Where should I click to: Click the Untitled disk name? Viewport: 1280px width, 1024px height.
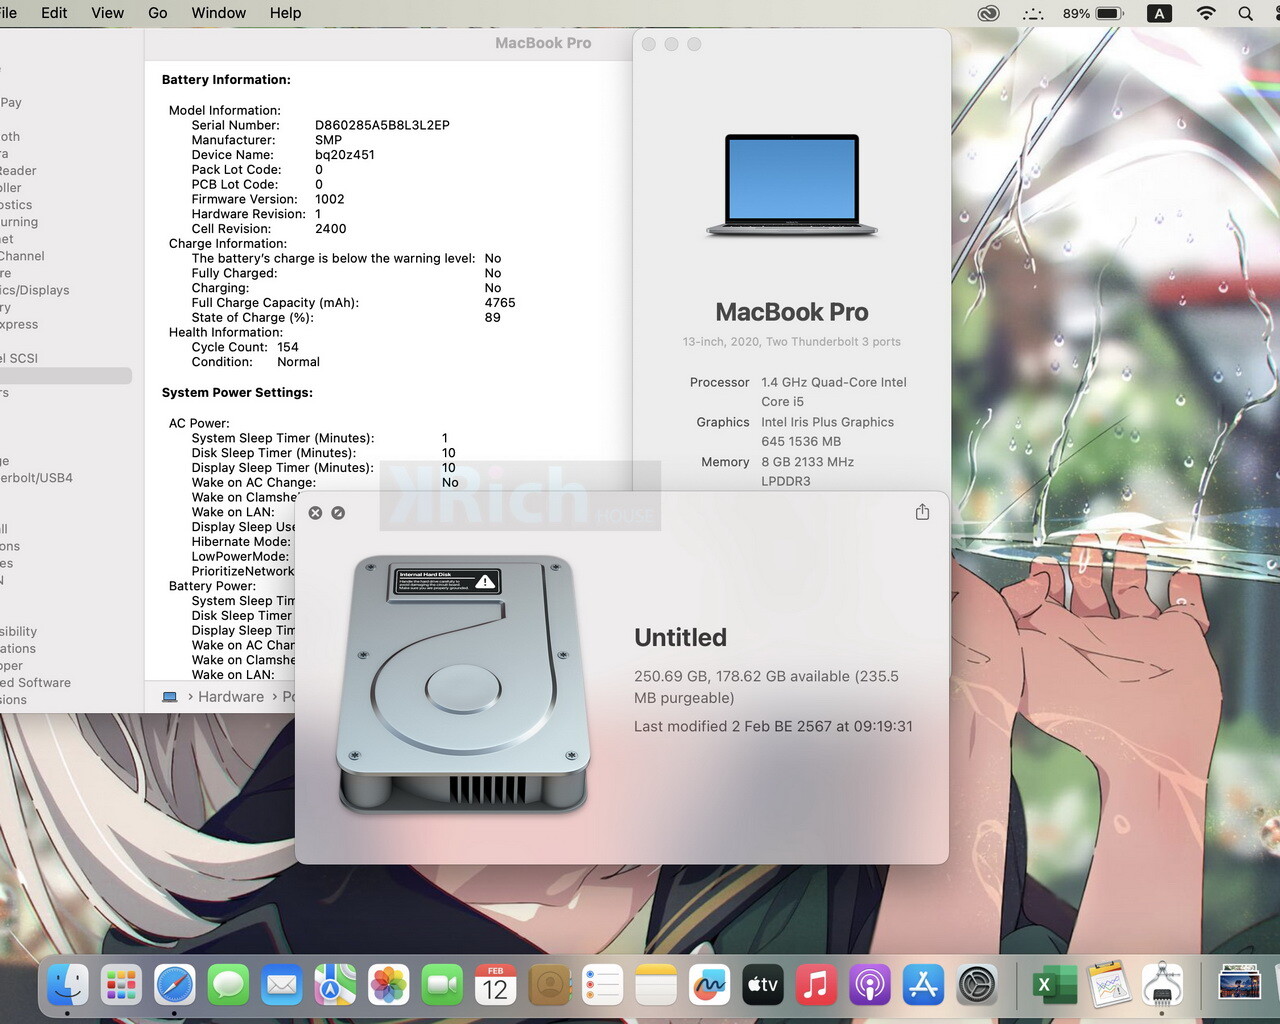tap(680, 637)
